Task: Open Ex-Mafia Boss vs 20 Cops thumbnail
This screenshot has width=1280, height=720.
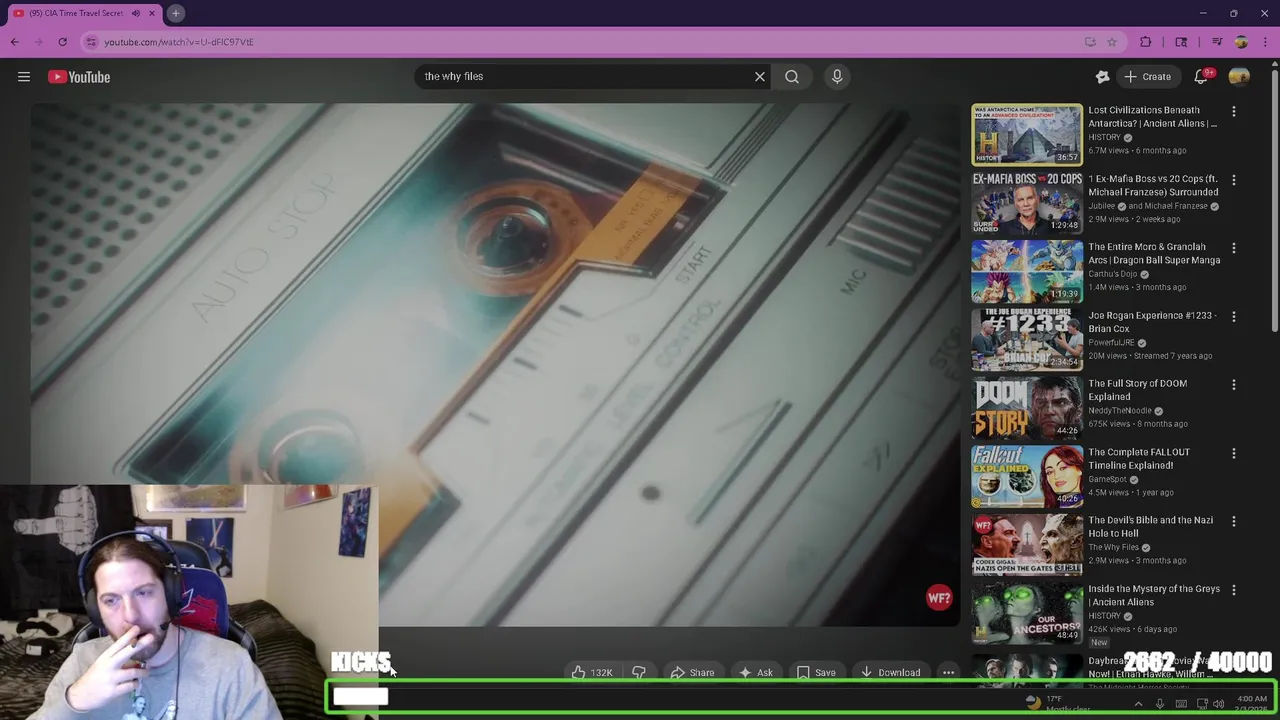Action: (1027, 203)
